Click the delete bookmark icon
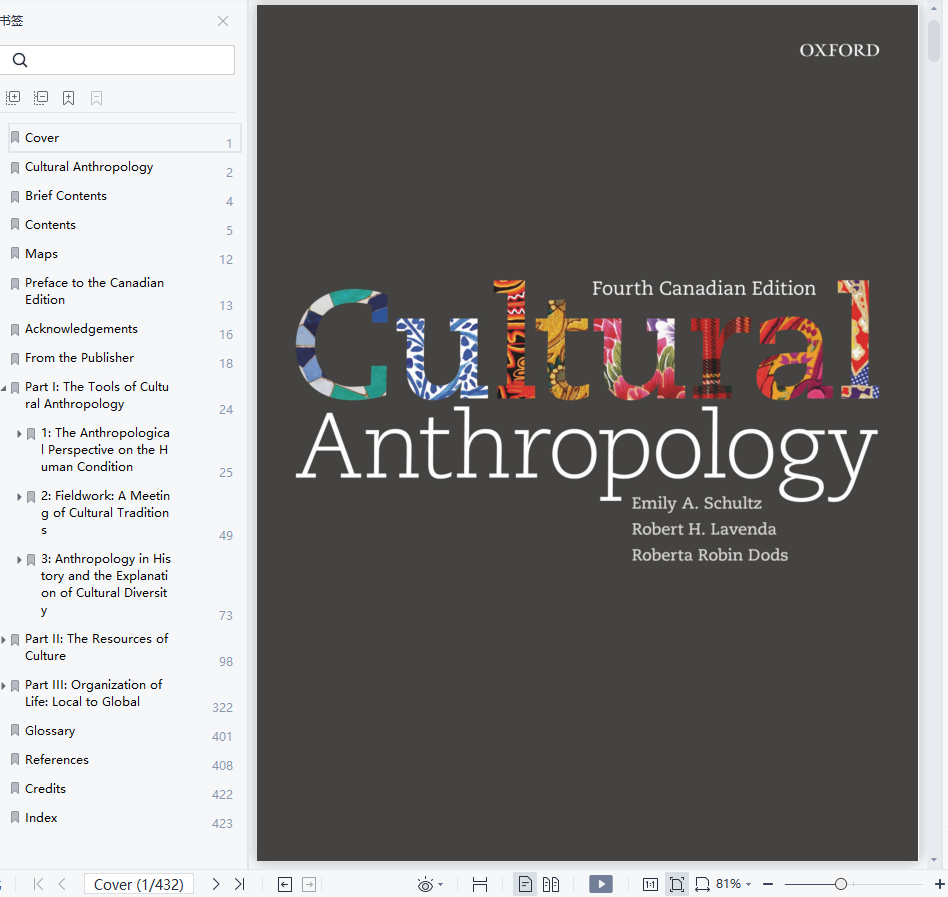The width and height of the screenshot is (948, 897). tap(96, 98)
